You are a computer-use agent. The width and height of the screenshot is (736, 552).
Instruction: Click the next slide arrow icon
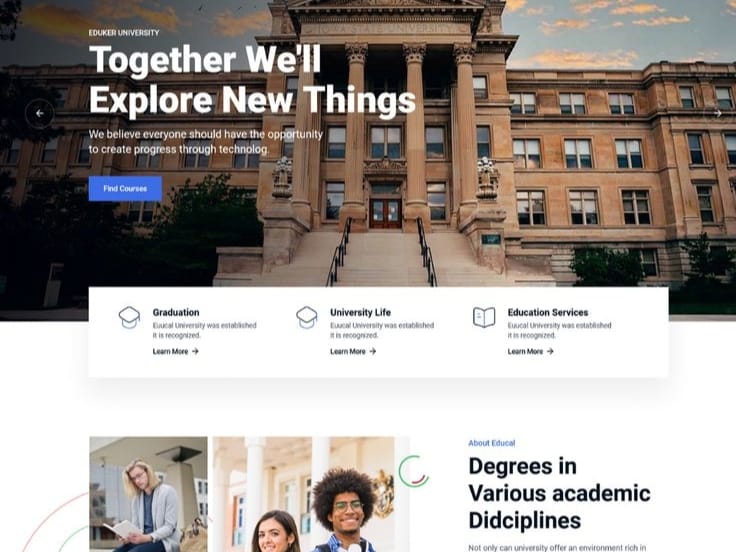click(717, 113)
